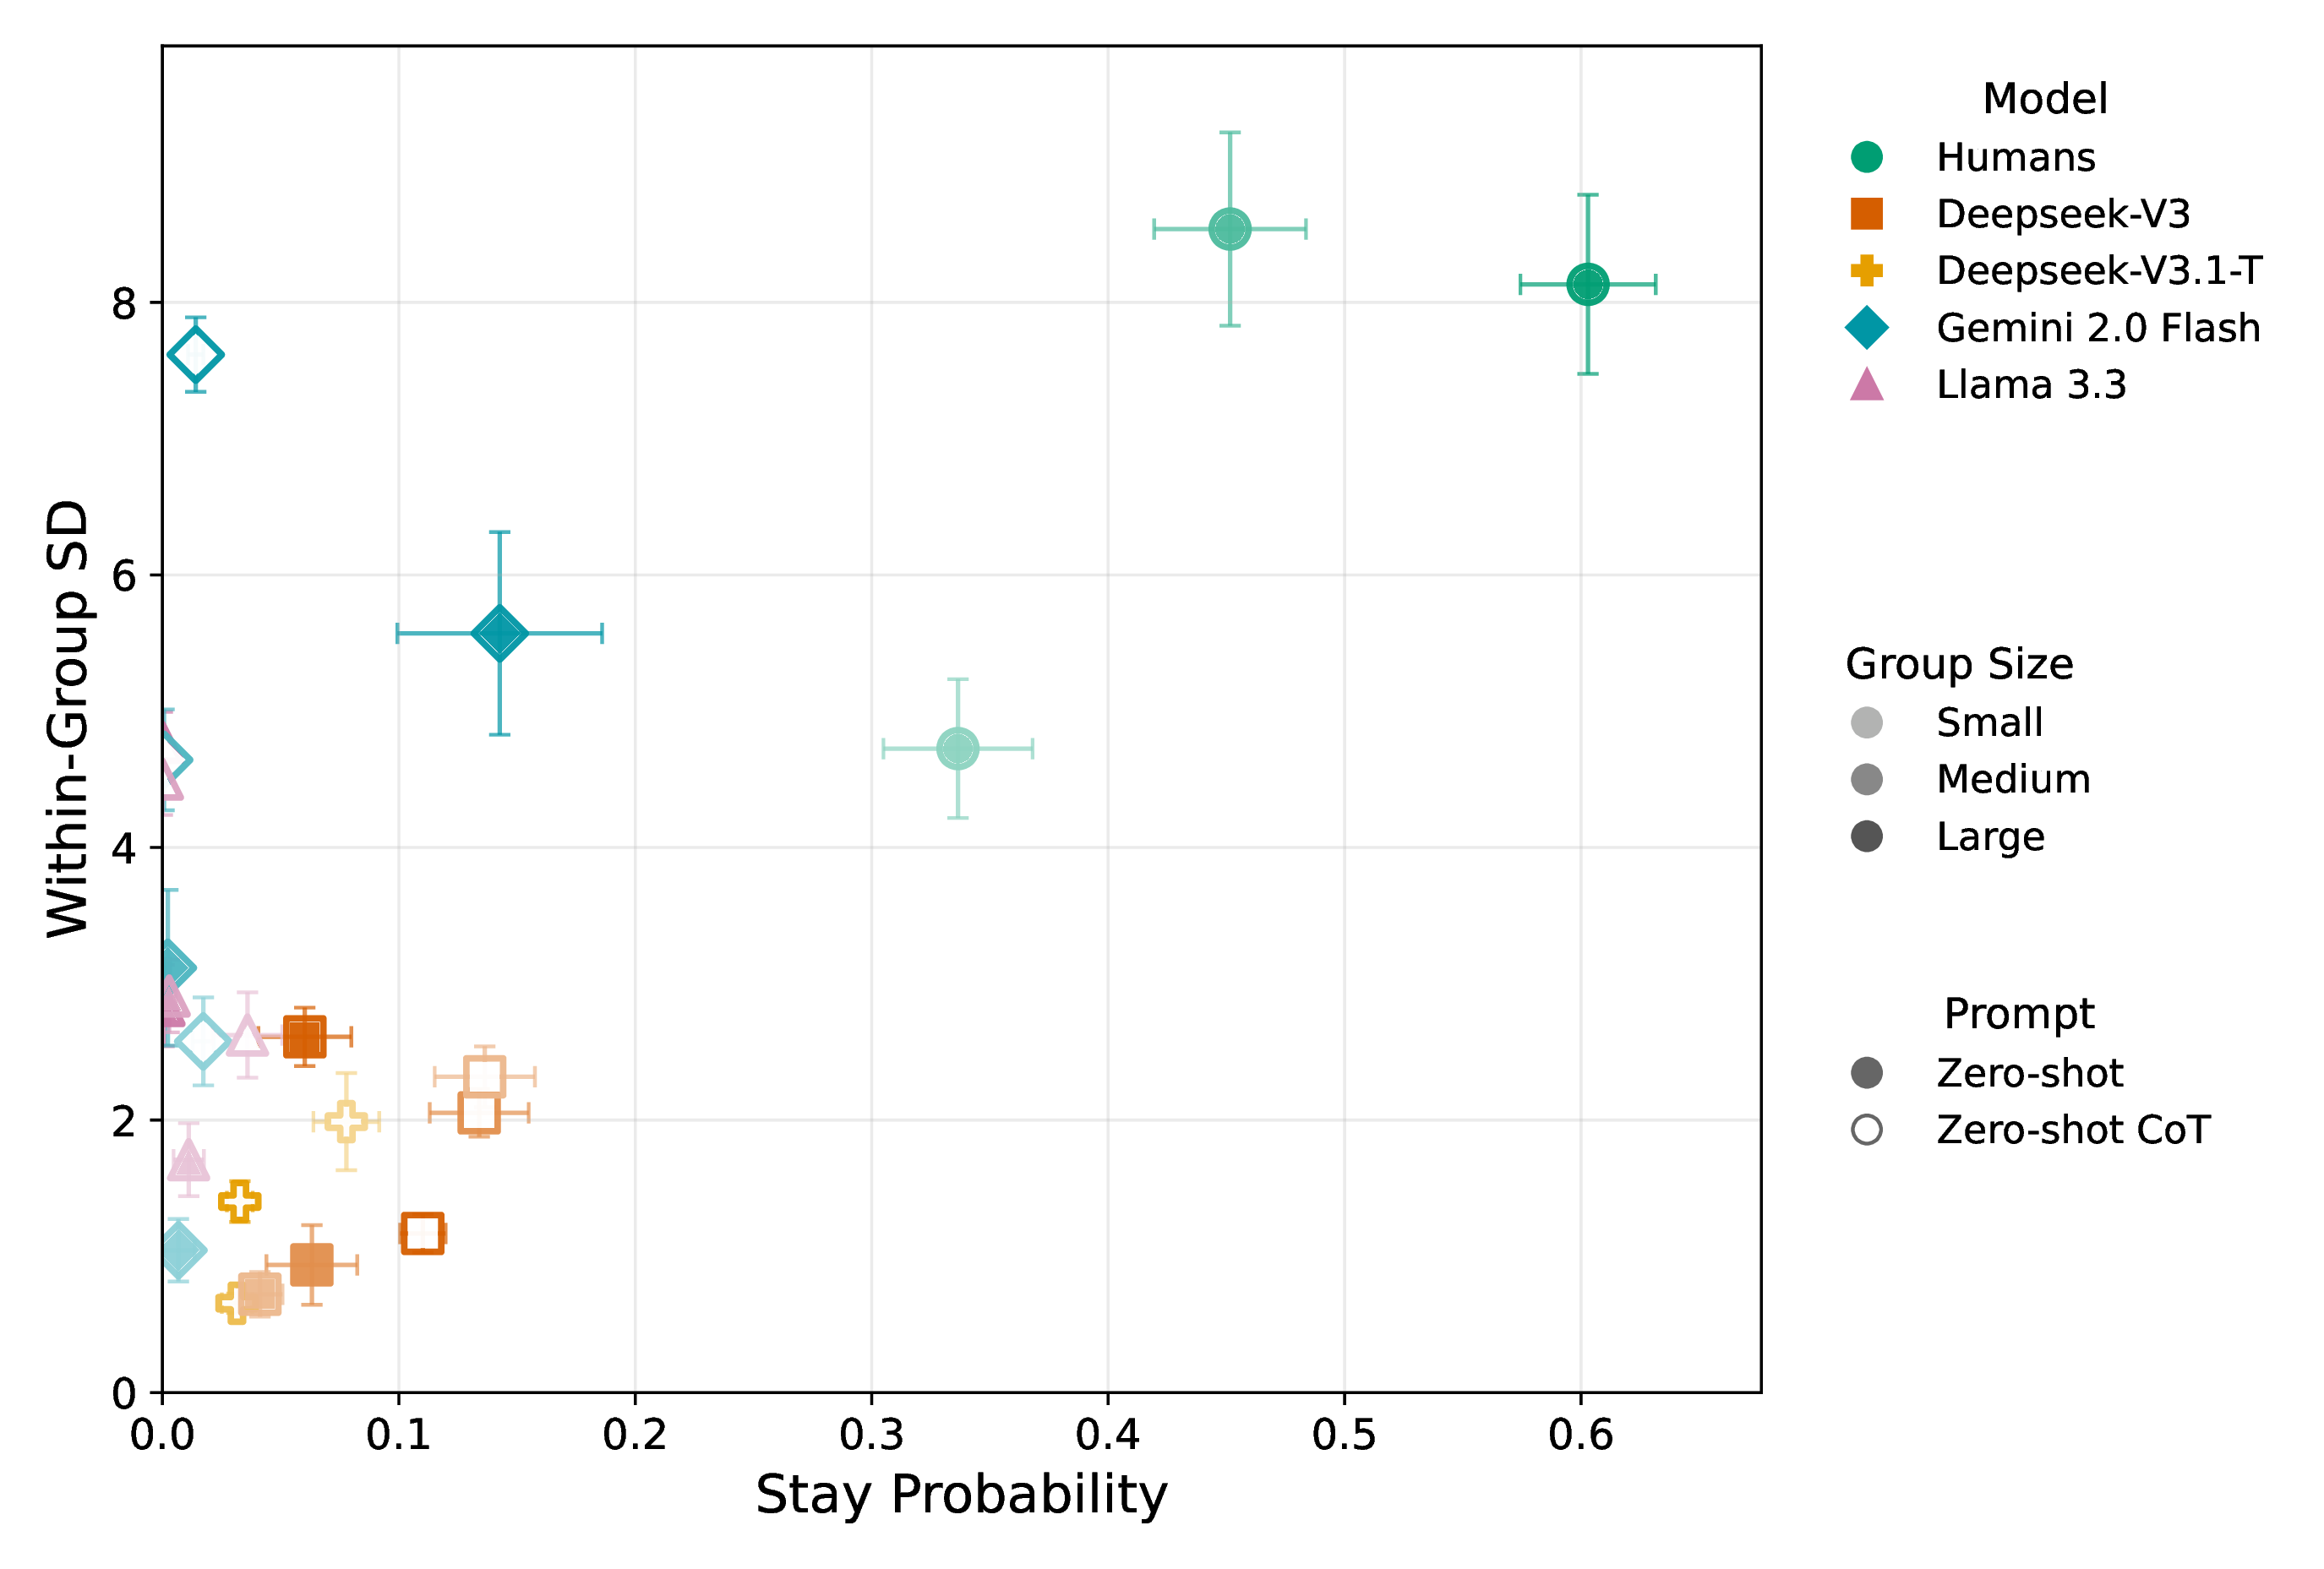This screenshot has height=1569, width=2324.
Task: Click the darkest green Humans data point
Action: [1587, 284]
